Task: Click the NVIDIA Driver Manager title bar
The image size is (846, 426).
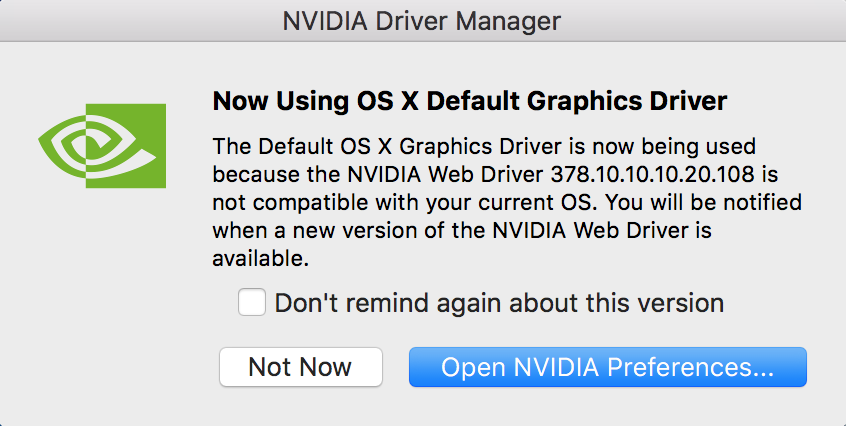Action: [x=423, y=20]
